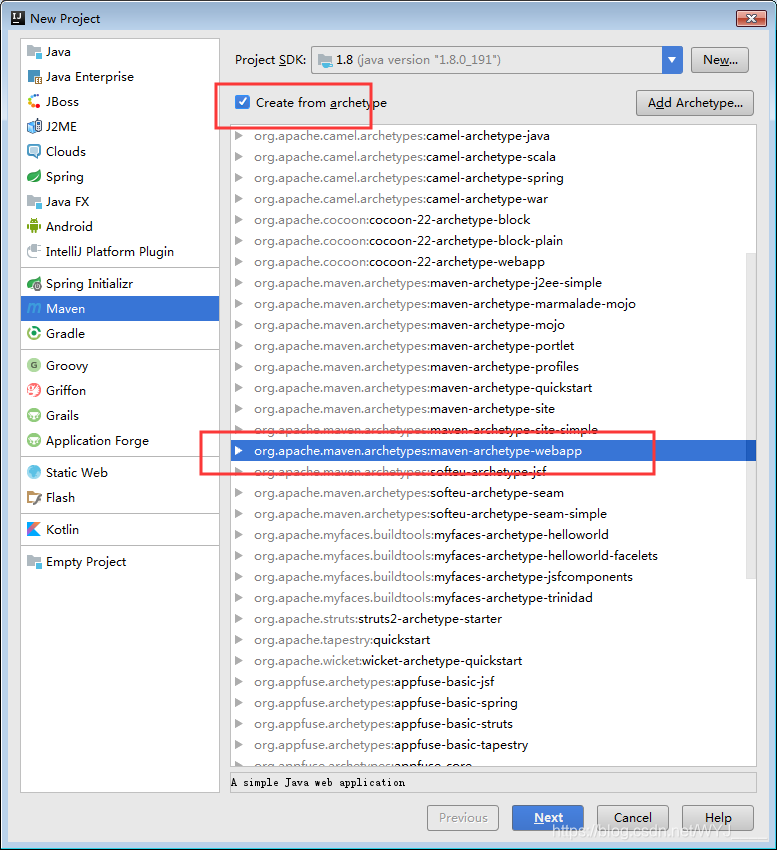Expand the cocoon-22-archetype-webapp node

click(239, 262)
